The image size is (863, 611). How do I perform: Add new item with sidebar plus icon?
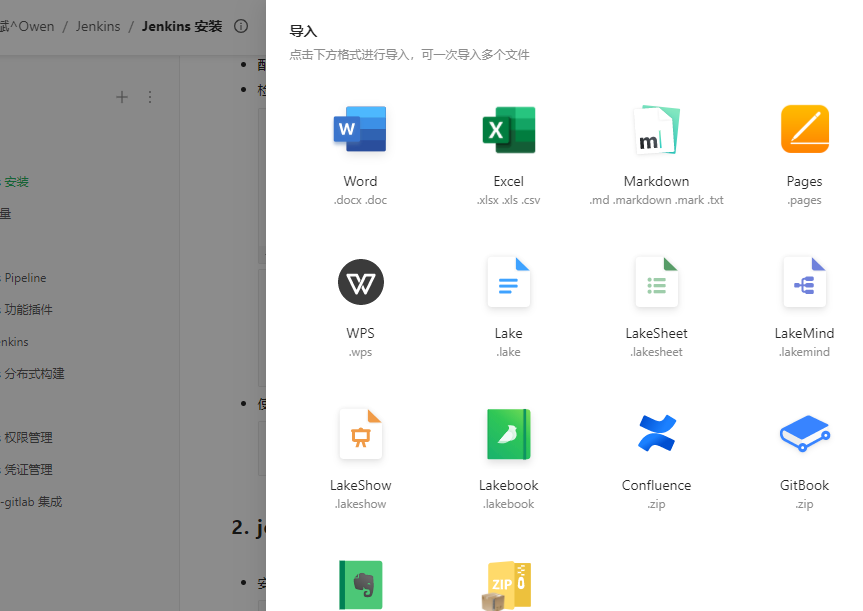[x=122, y=97]
